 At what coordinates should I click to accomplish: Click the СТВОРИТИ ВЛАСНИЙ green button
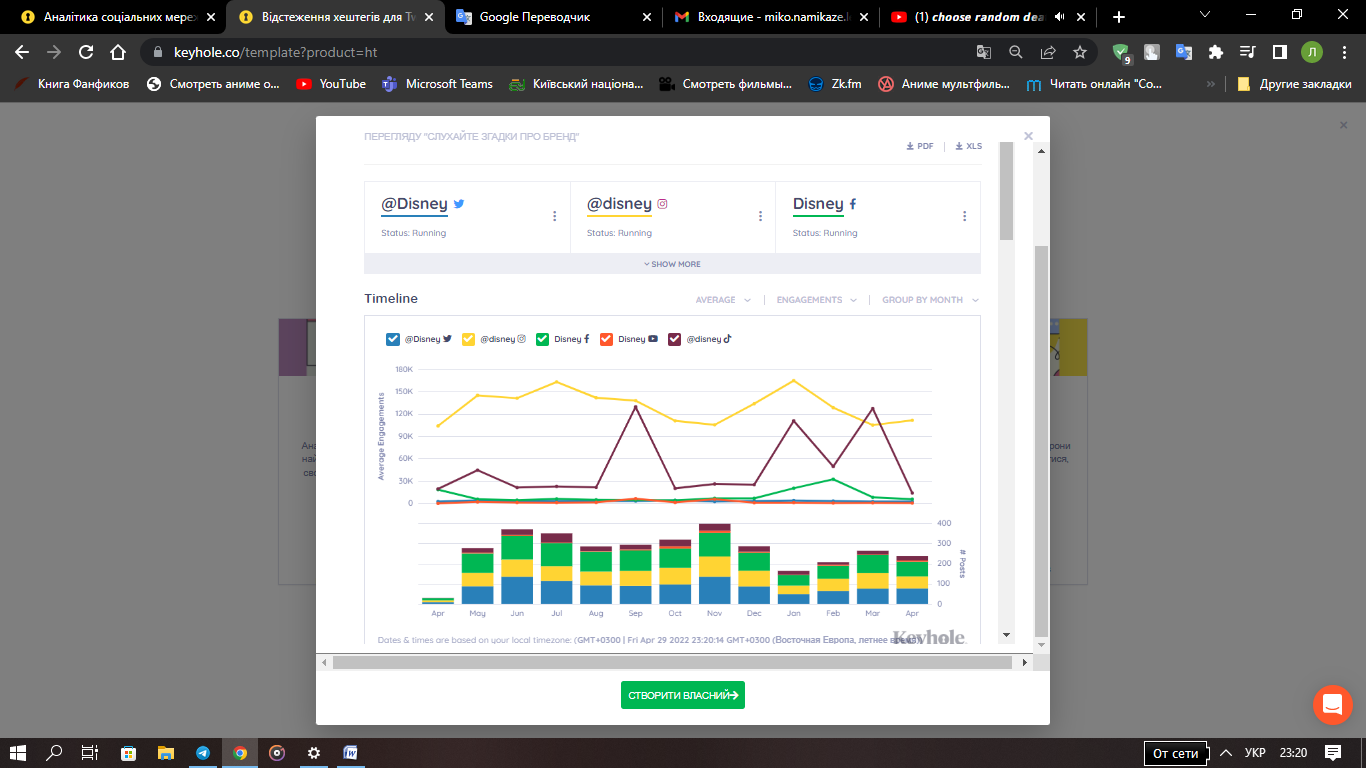click(683, 695)
